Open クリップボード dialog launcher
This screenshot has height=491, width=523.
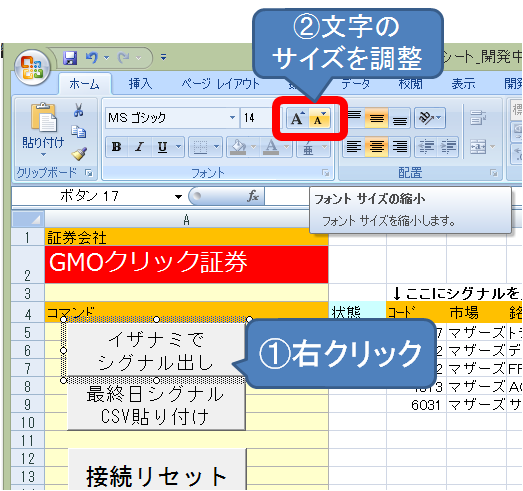(89, 173)
